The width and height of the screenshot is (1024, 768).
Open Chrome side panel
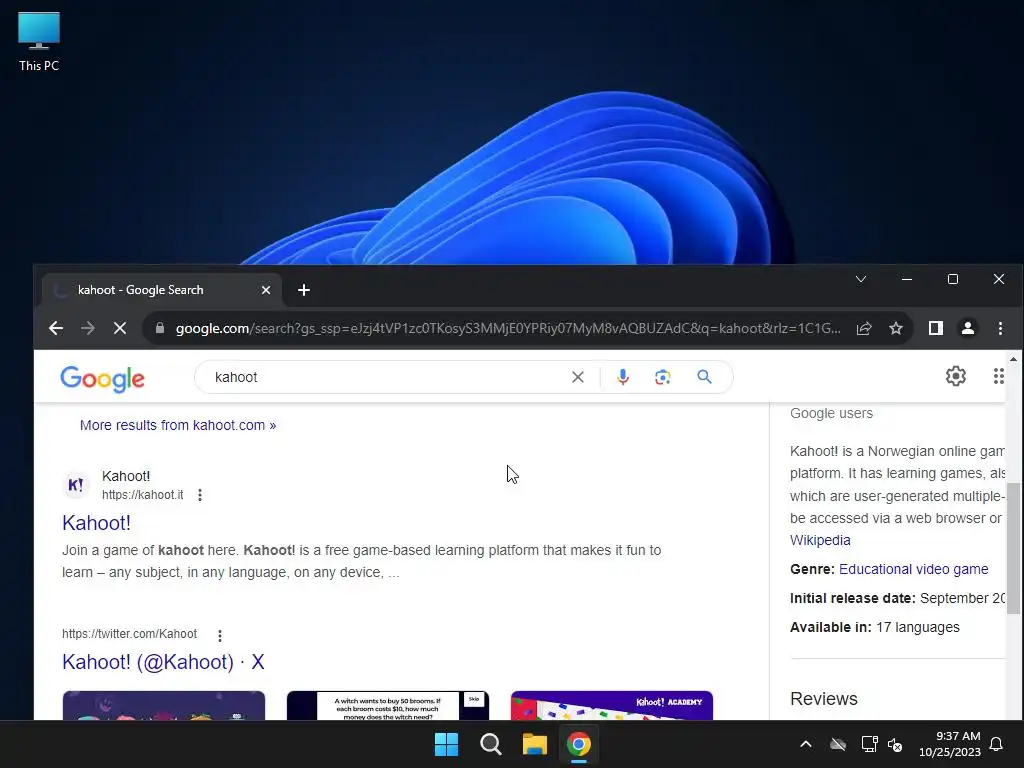point(936,328)
